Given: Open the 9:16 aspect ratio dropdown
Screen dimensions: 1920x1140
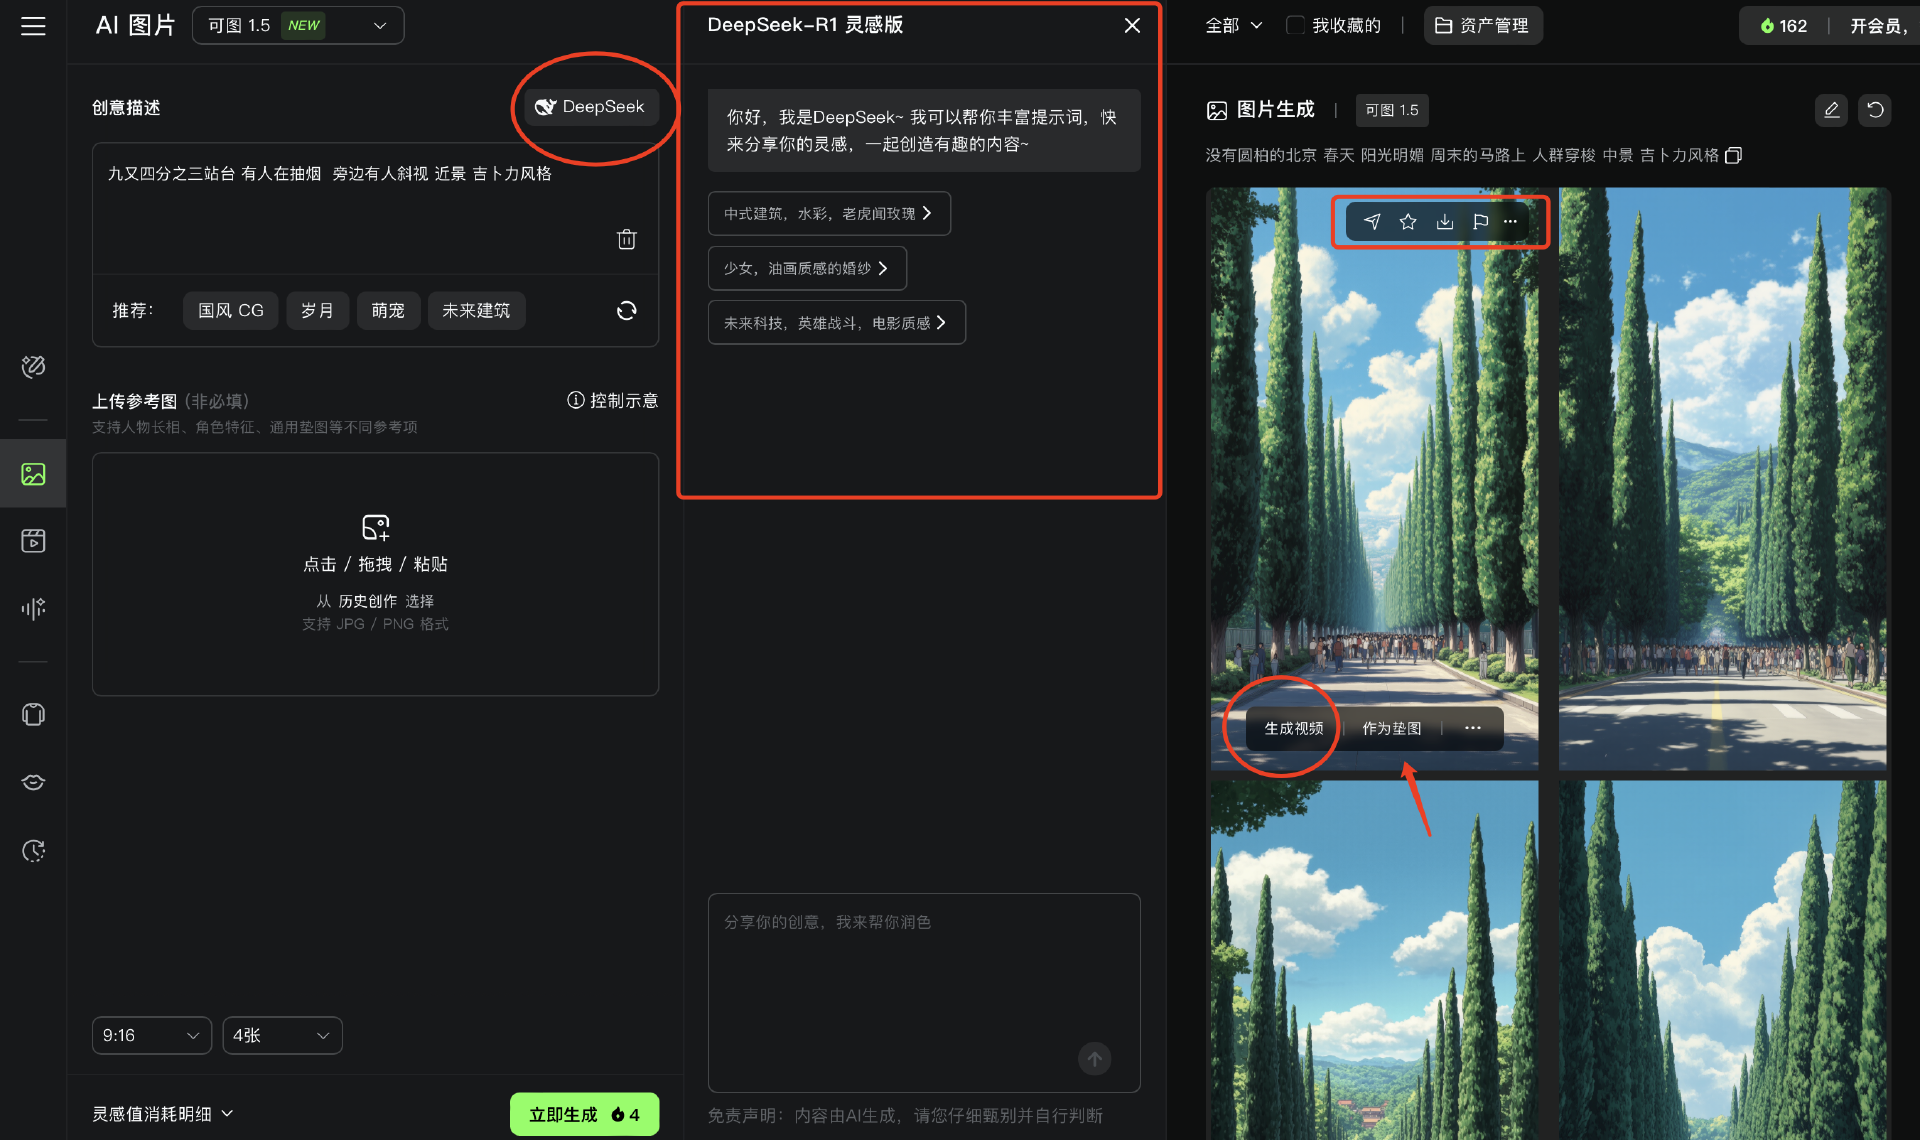Looking at the screenshot, I should pyautogui.click(x=152, y=1035).
